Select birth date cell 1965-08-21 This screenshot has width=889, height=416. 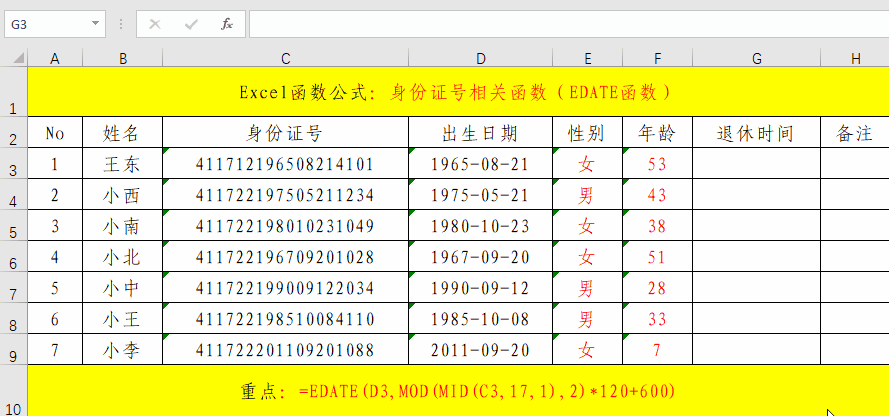pyautogui.click(x=480, y=164)
